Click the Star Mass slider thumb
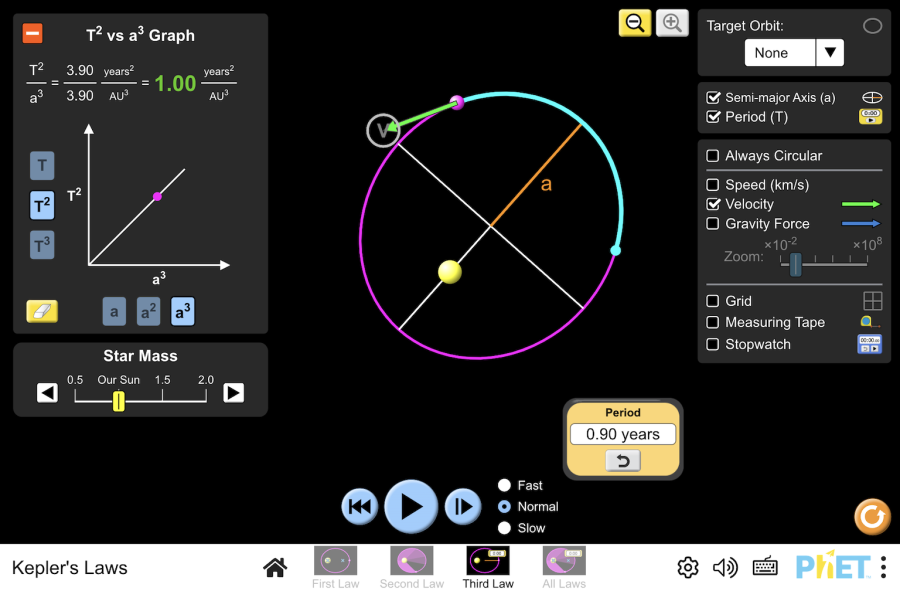900x591 pixels. click(119, 401)
